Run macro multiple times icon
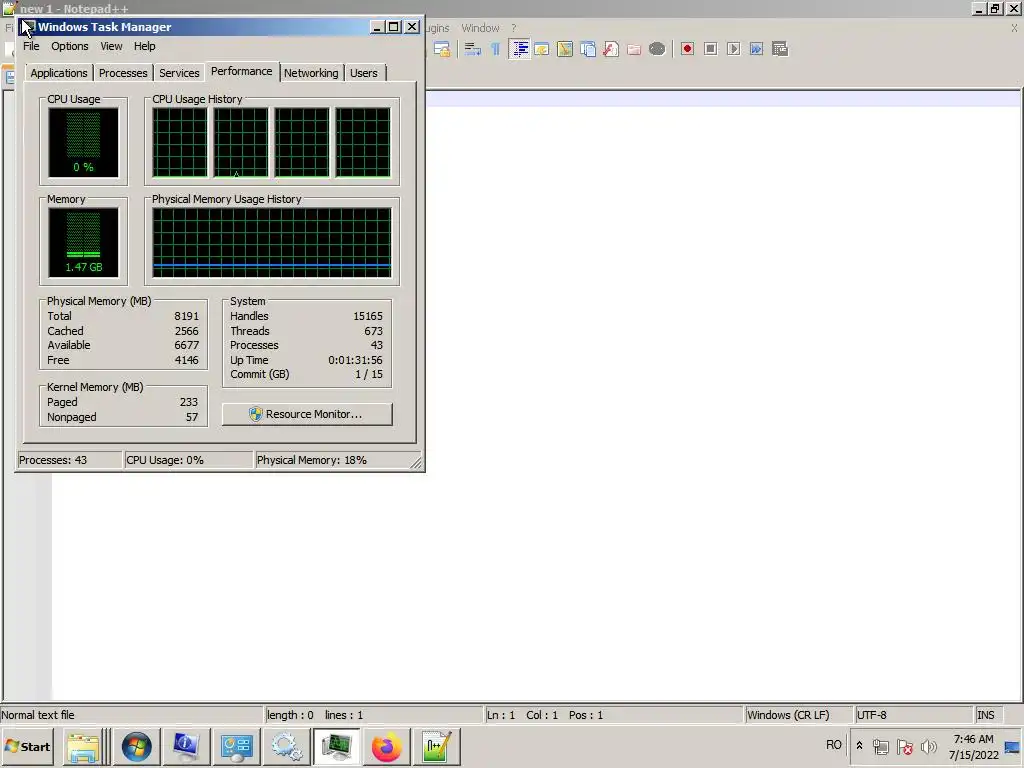Viewport: 1024px width, 768px height. [x=756, y=49]
